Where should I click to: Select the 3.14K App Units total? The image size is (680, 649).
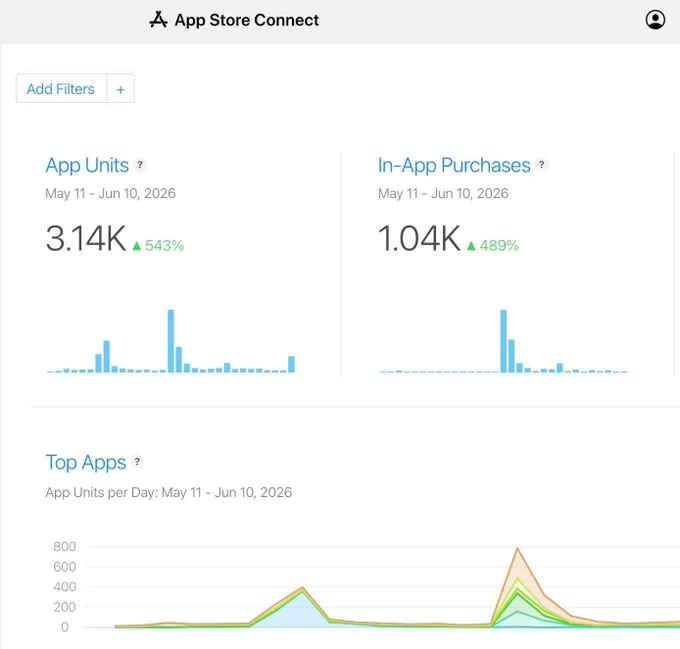click(85, 238)
